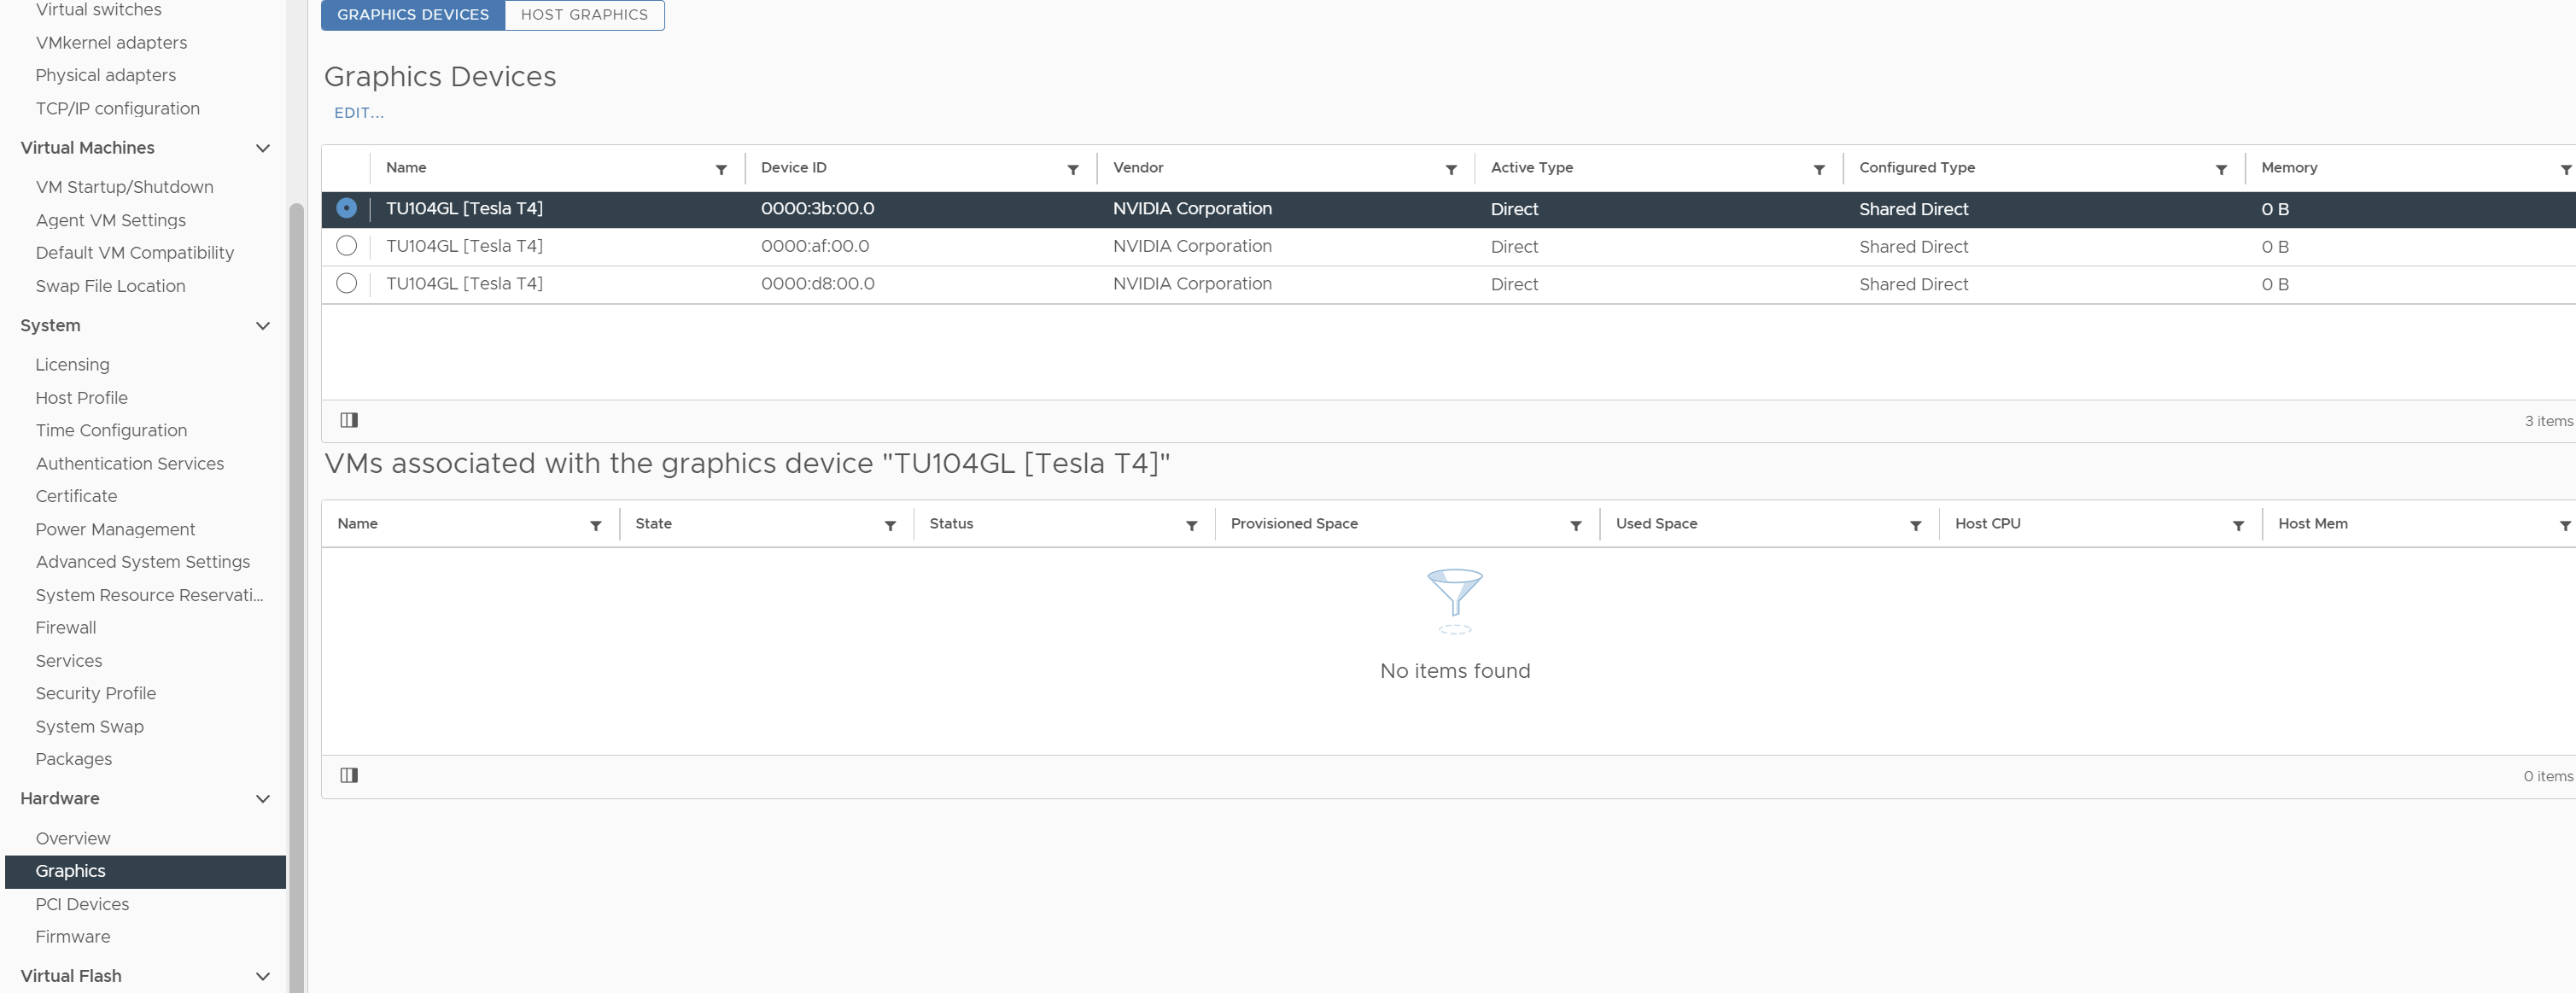Click the selected radio of device 0000:3b:00.0

346,208
